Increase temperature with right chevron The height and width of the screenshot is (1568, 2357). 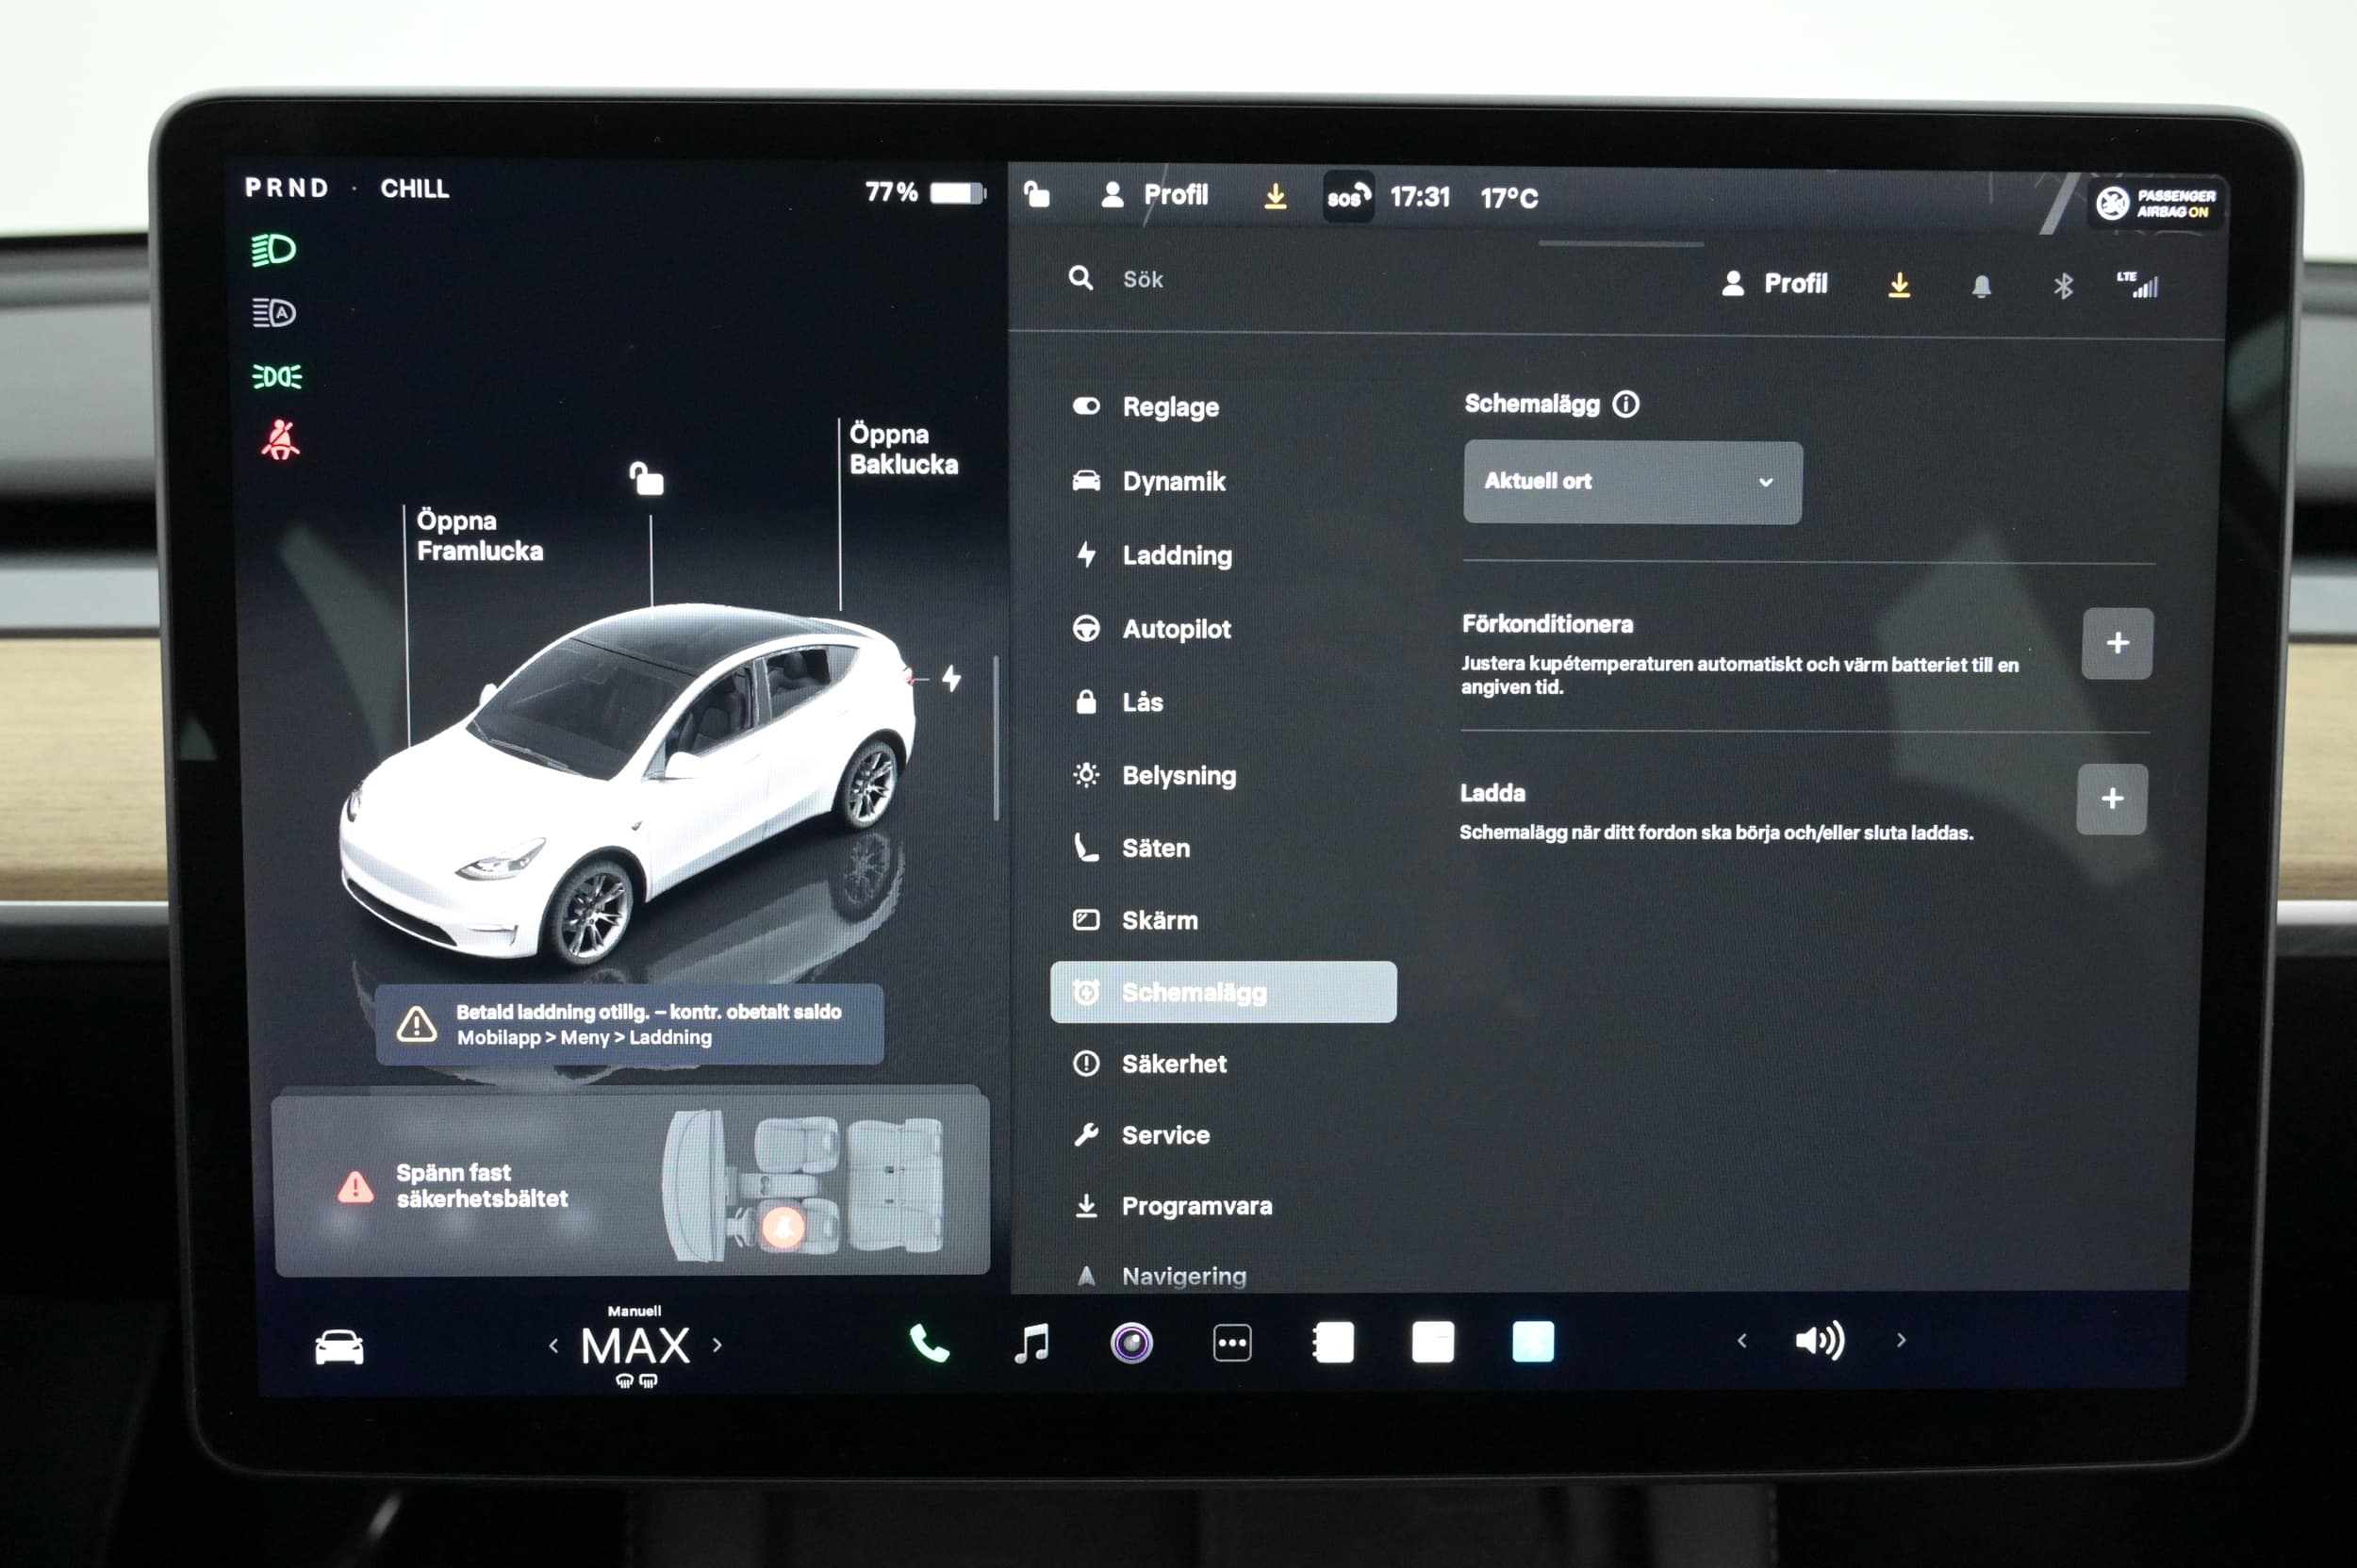(717, 1345)
